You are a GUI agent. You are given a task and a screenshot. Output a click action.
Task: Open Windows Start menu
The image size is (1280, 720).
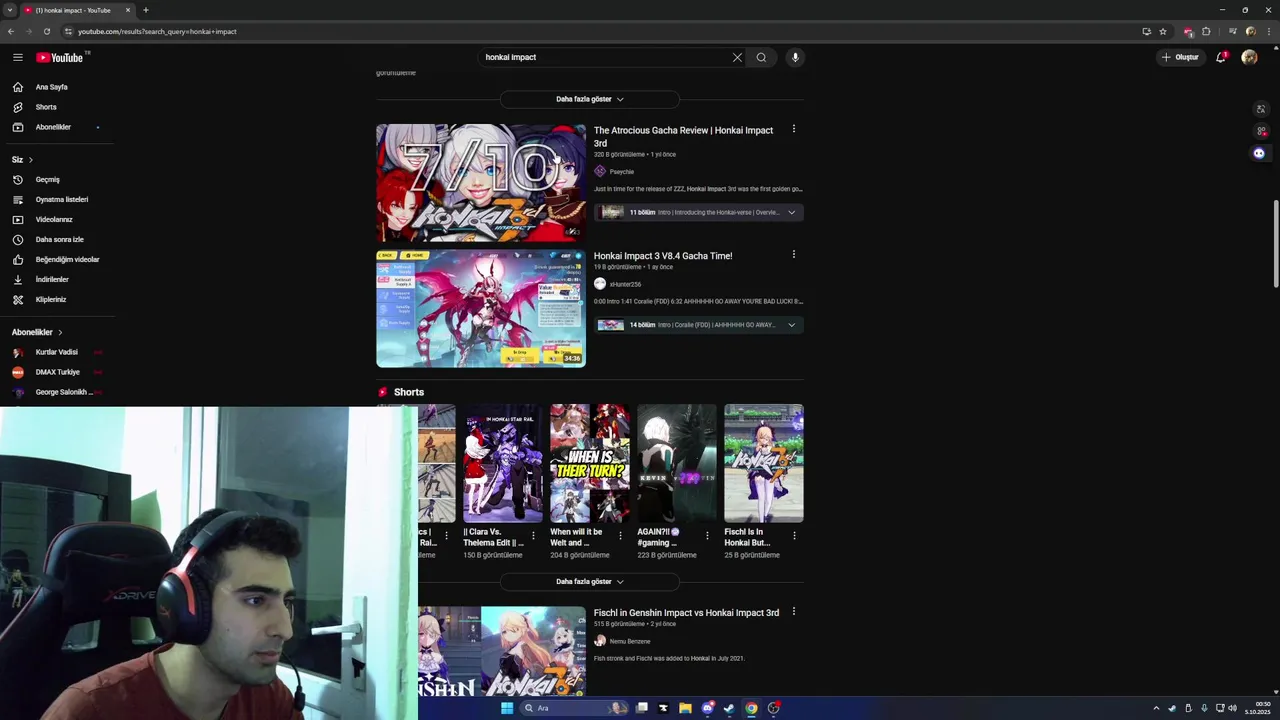pyautogui.click(x=507, y=708)
